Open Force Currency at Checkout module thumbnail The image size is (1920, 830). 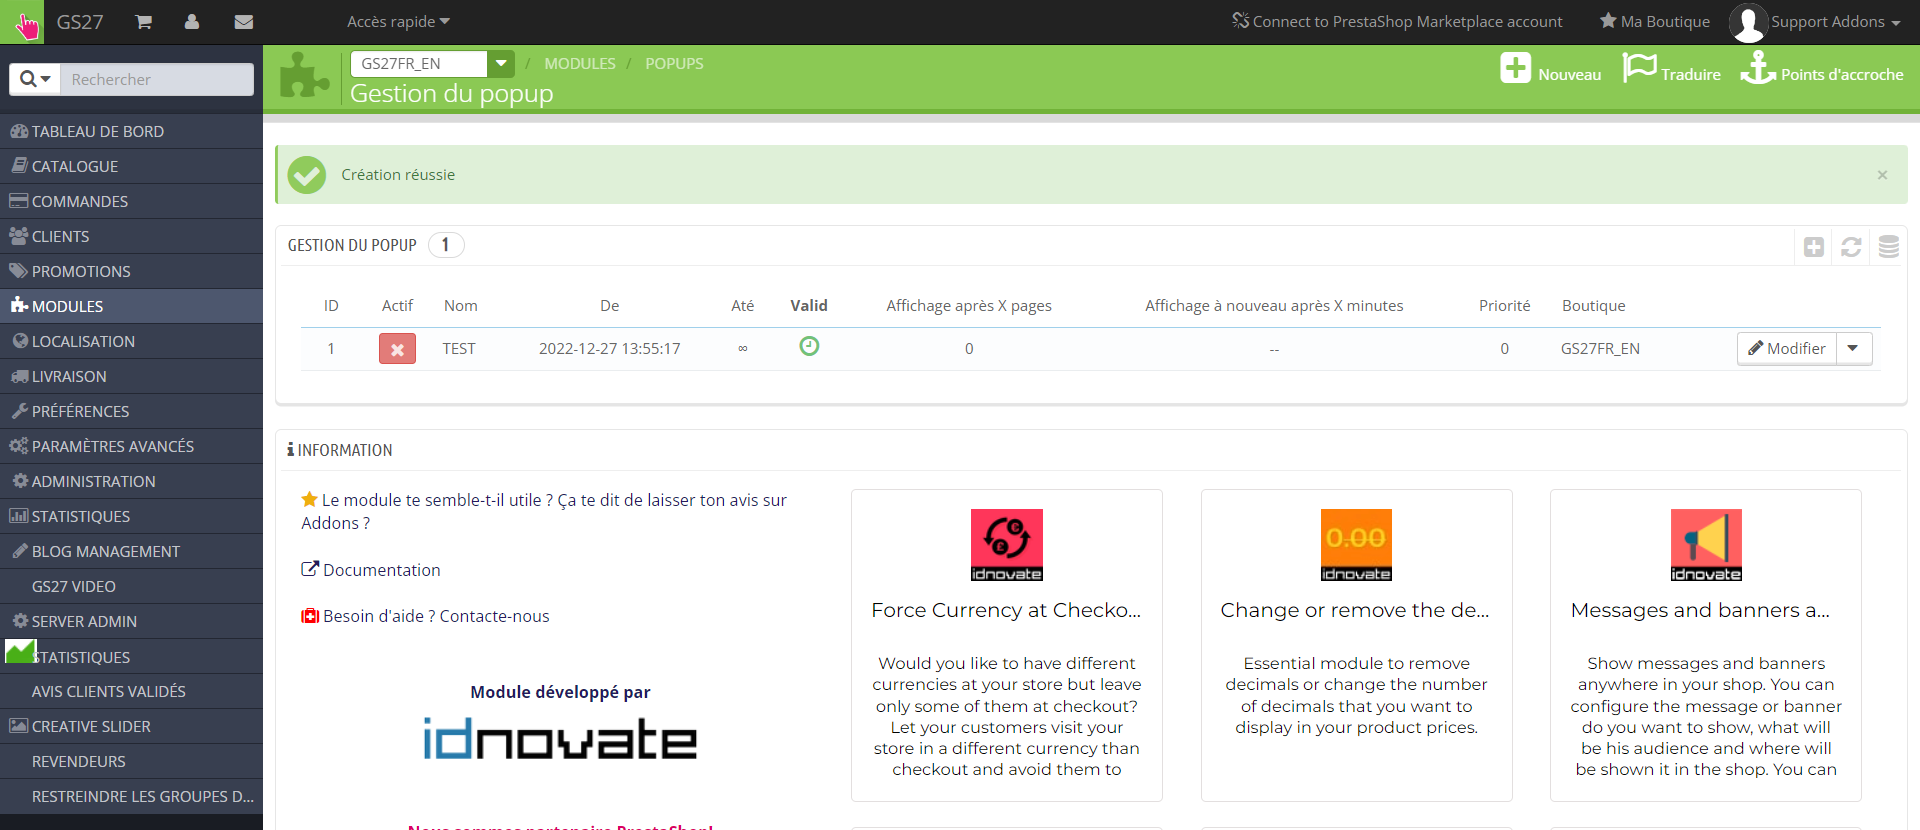1006,545
